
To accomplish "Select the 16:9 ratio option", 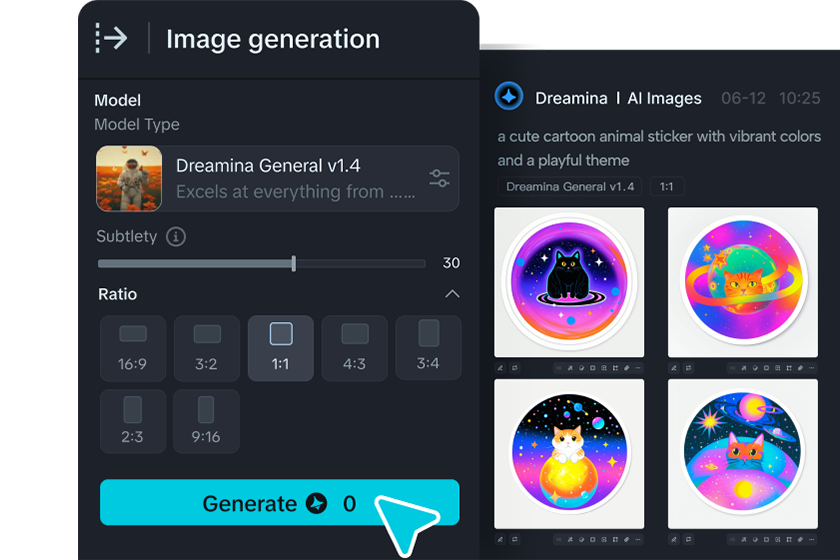I will point(133,348).
